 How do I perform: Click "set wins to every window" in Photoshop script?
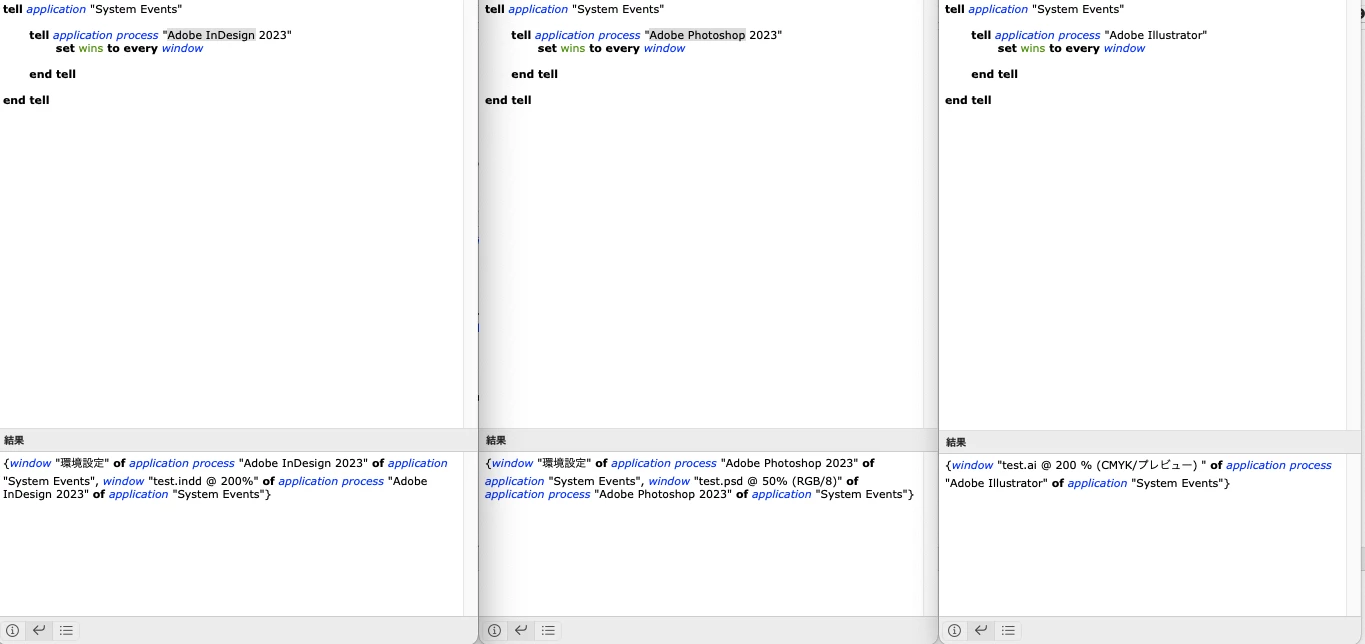coord(611,48)
